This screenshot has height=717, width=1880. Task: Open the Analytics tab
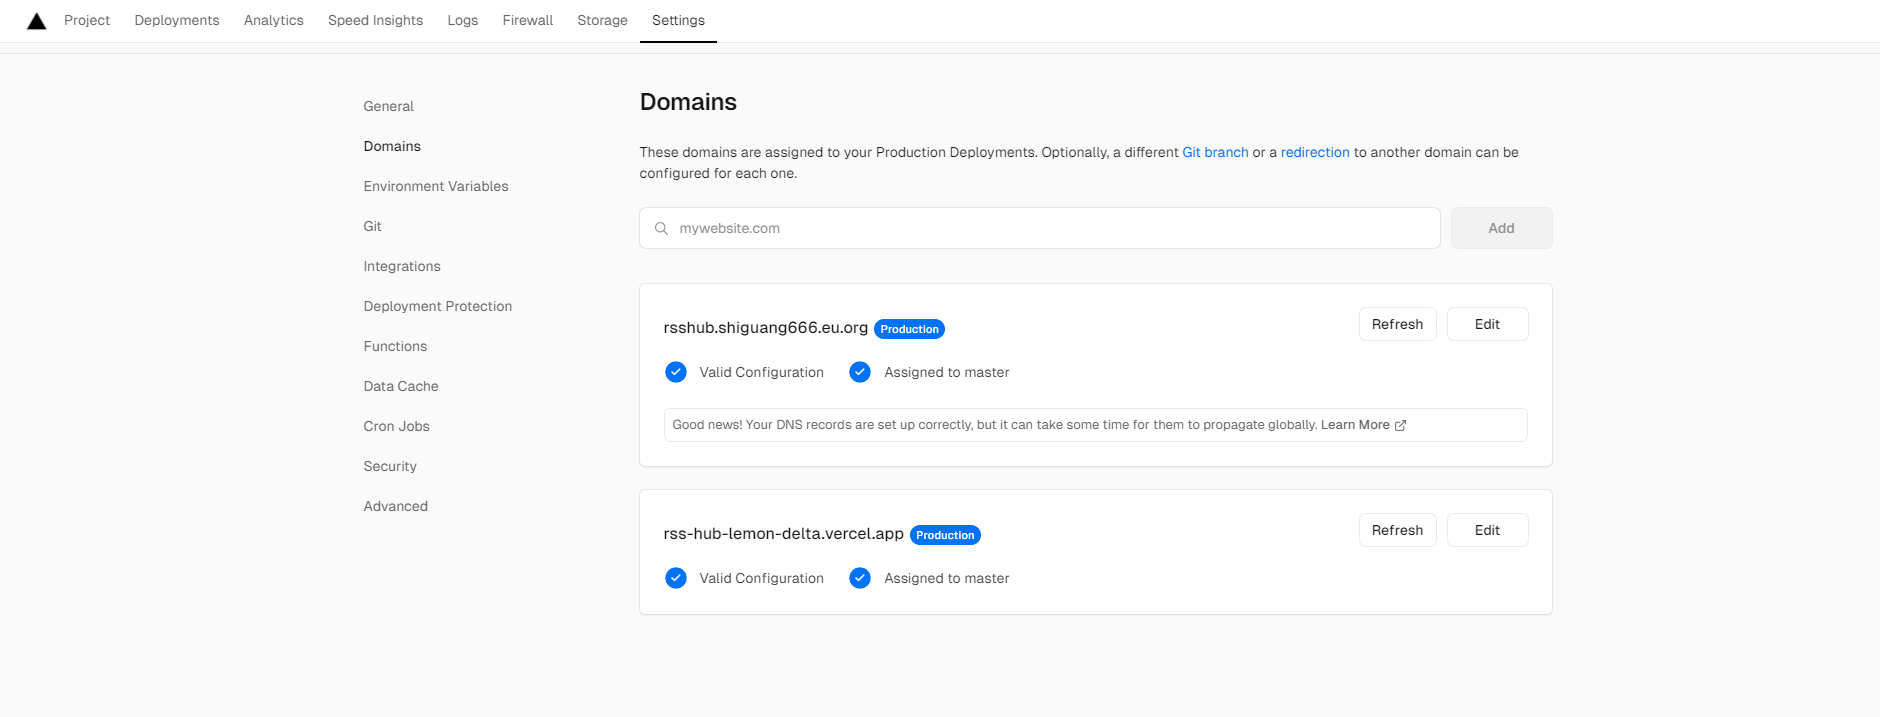click(x=274, y=20)
